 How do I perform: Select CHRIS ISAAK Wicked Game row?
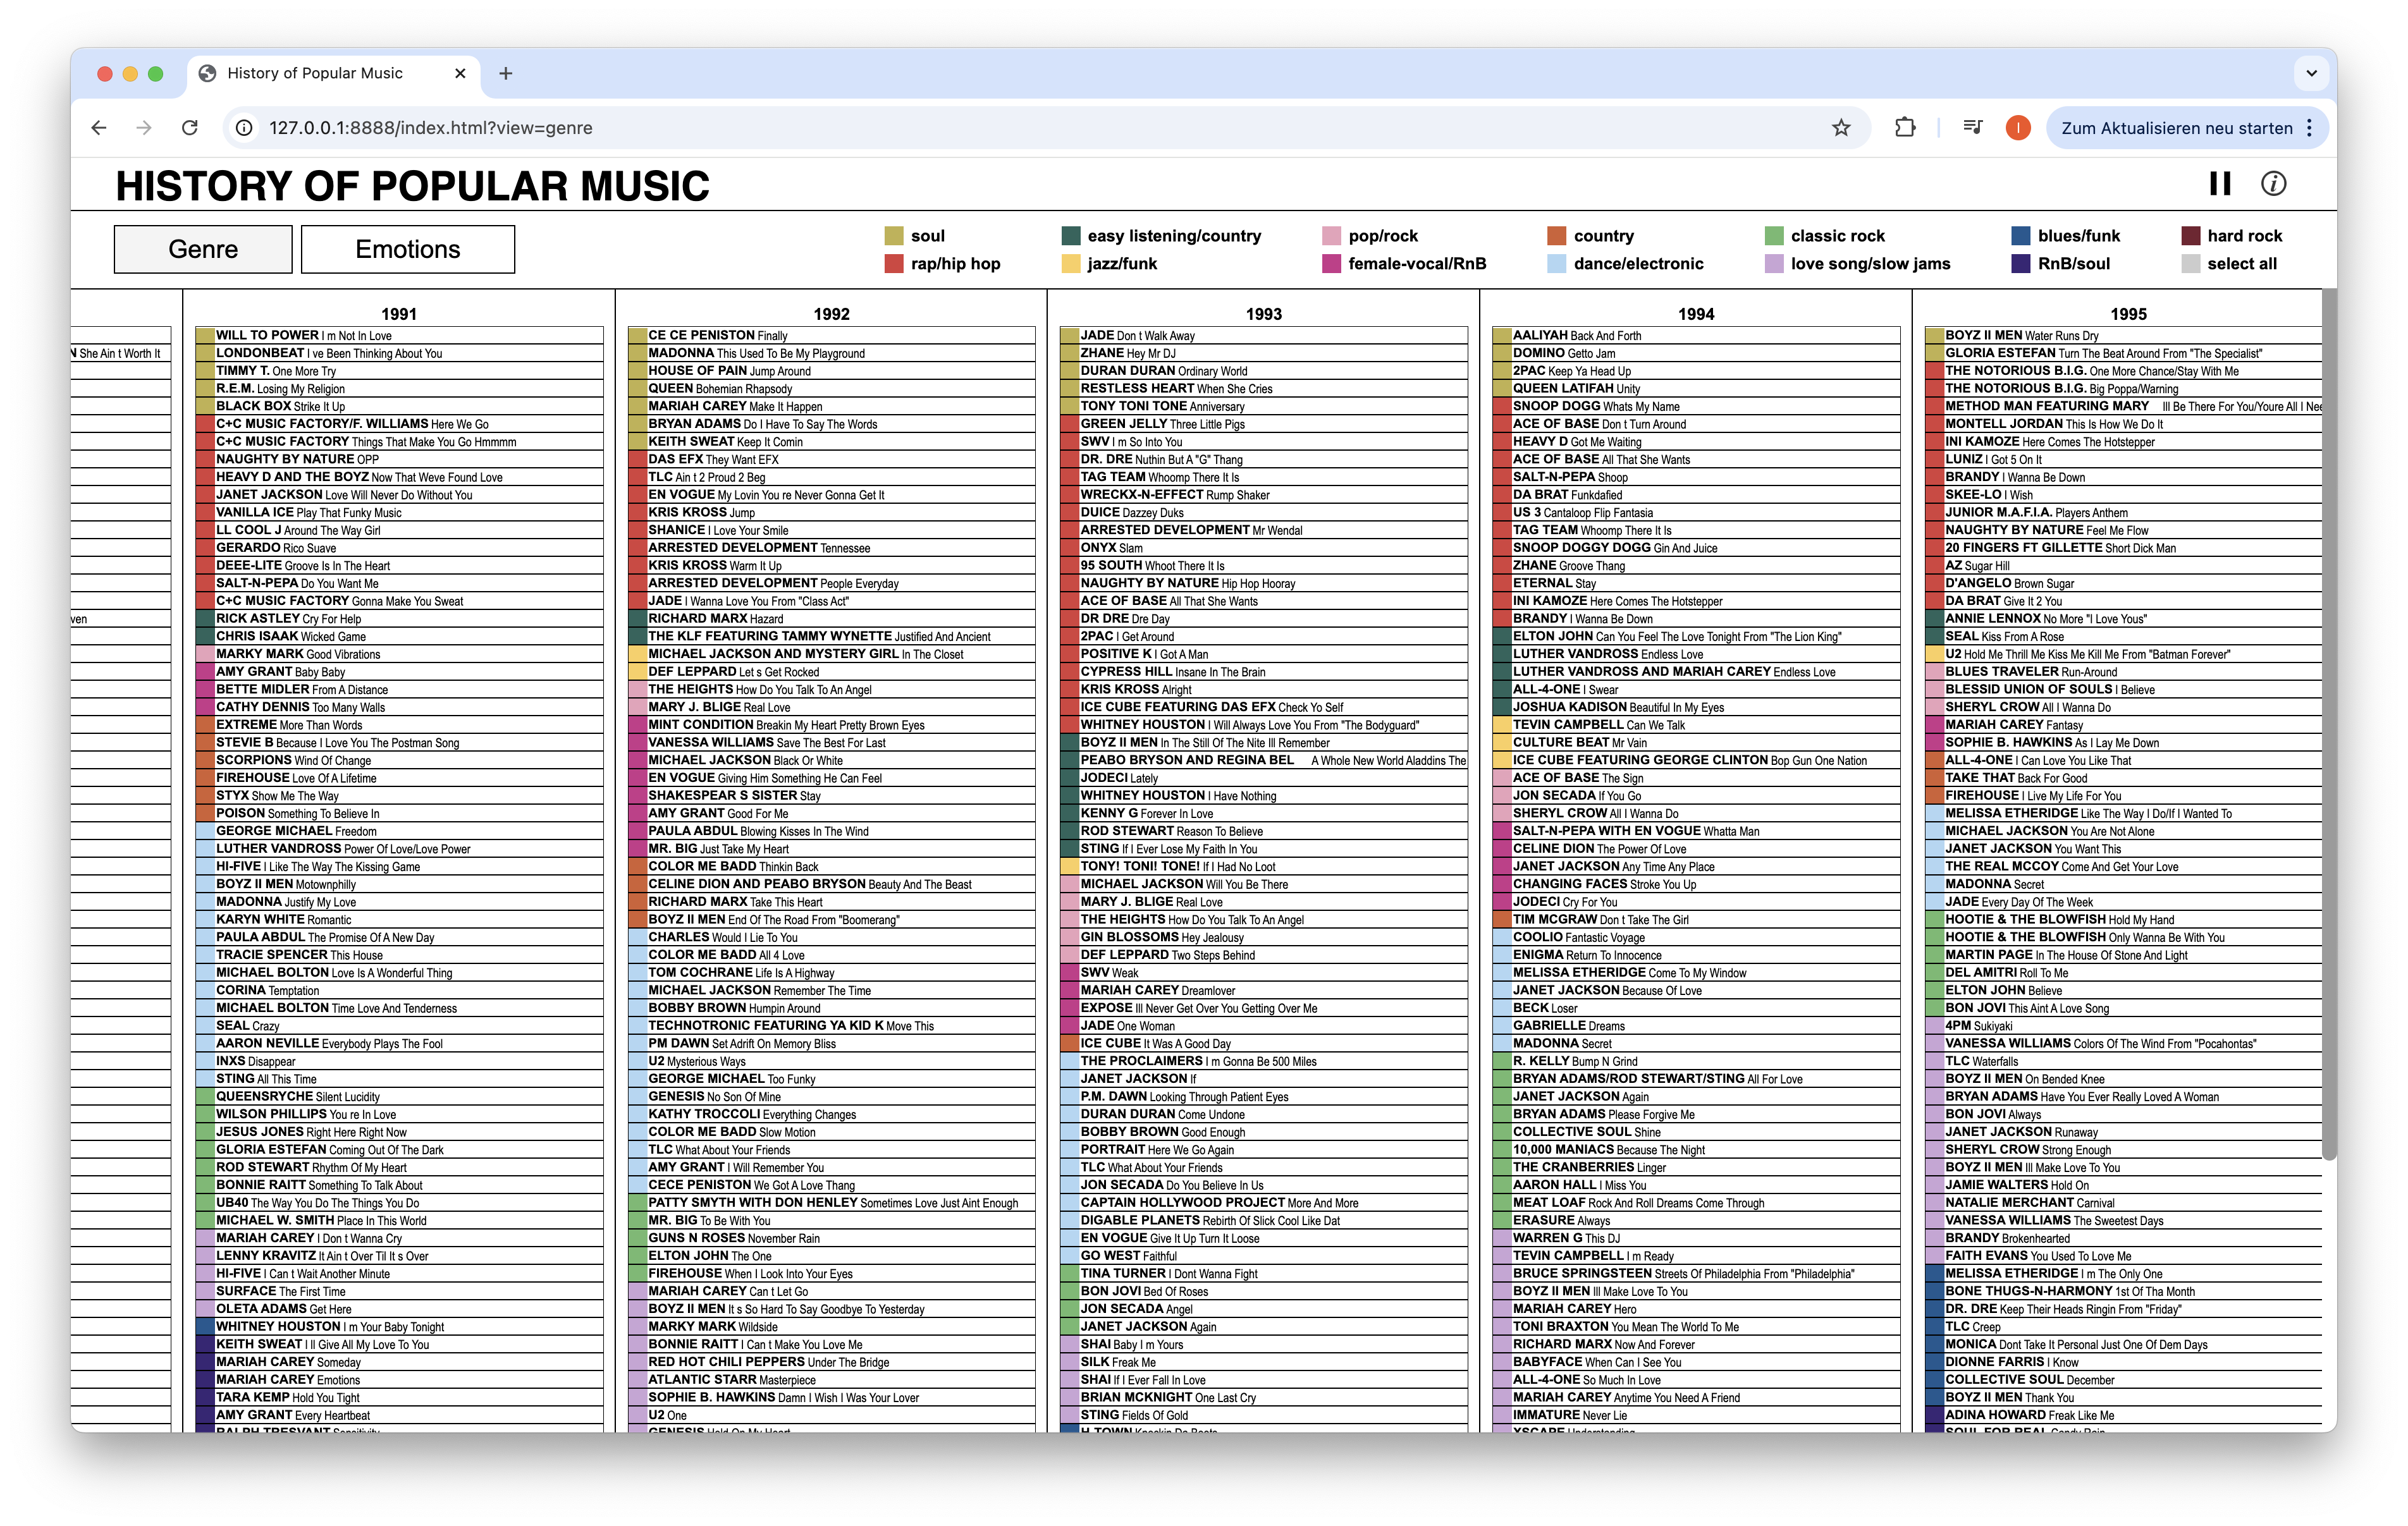(399, 637)
